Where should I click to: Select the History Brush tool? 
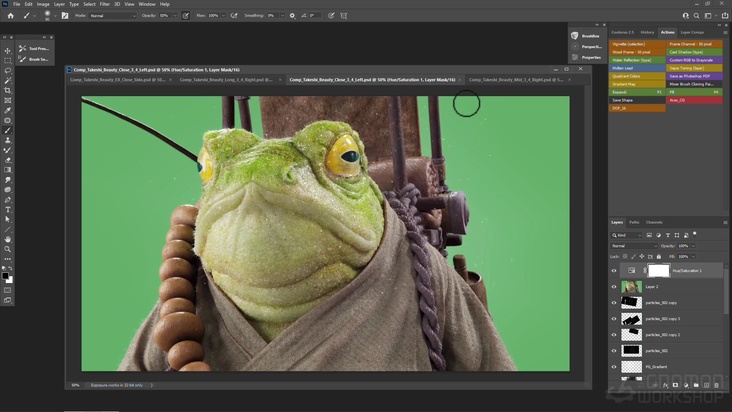click(x=7, y=150)
